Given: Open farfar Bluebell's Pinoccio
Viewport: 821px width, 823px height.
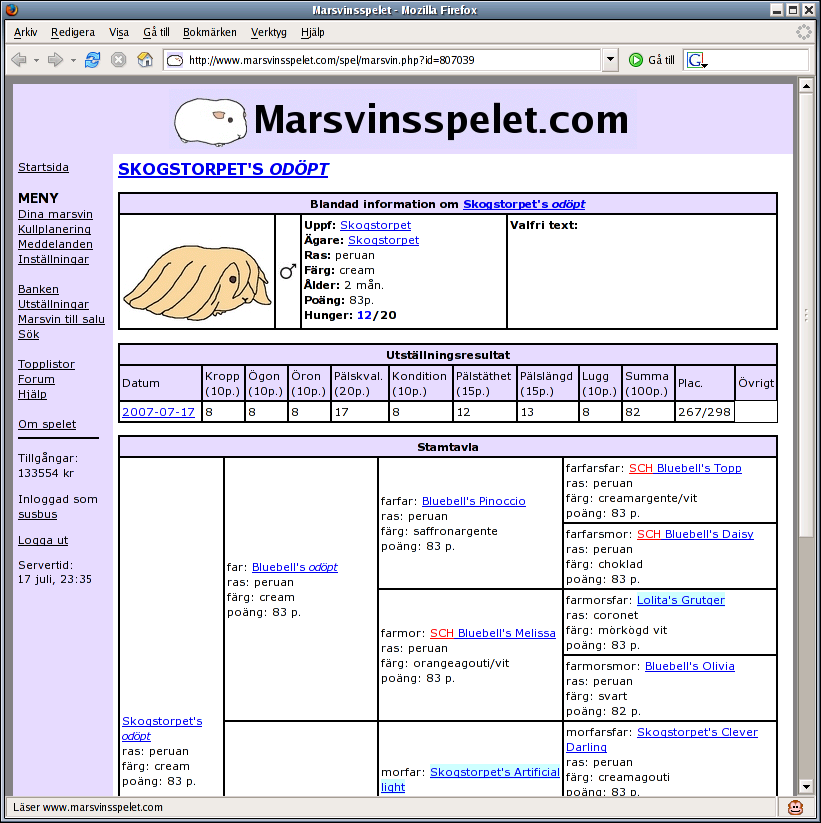Looking at the screenshot, I should 473,501.
